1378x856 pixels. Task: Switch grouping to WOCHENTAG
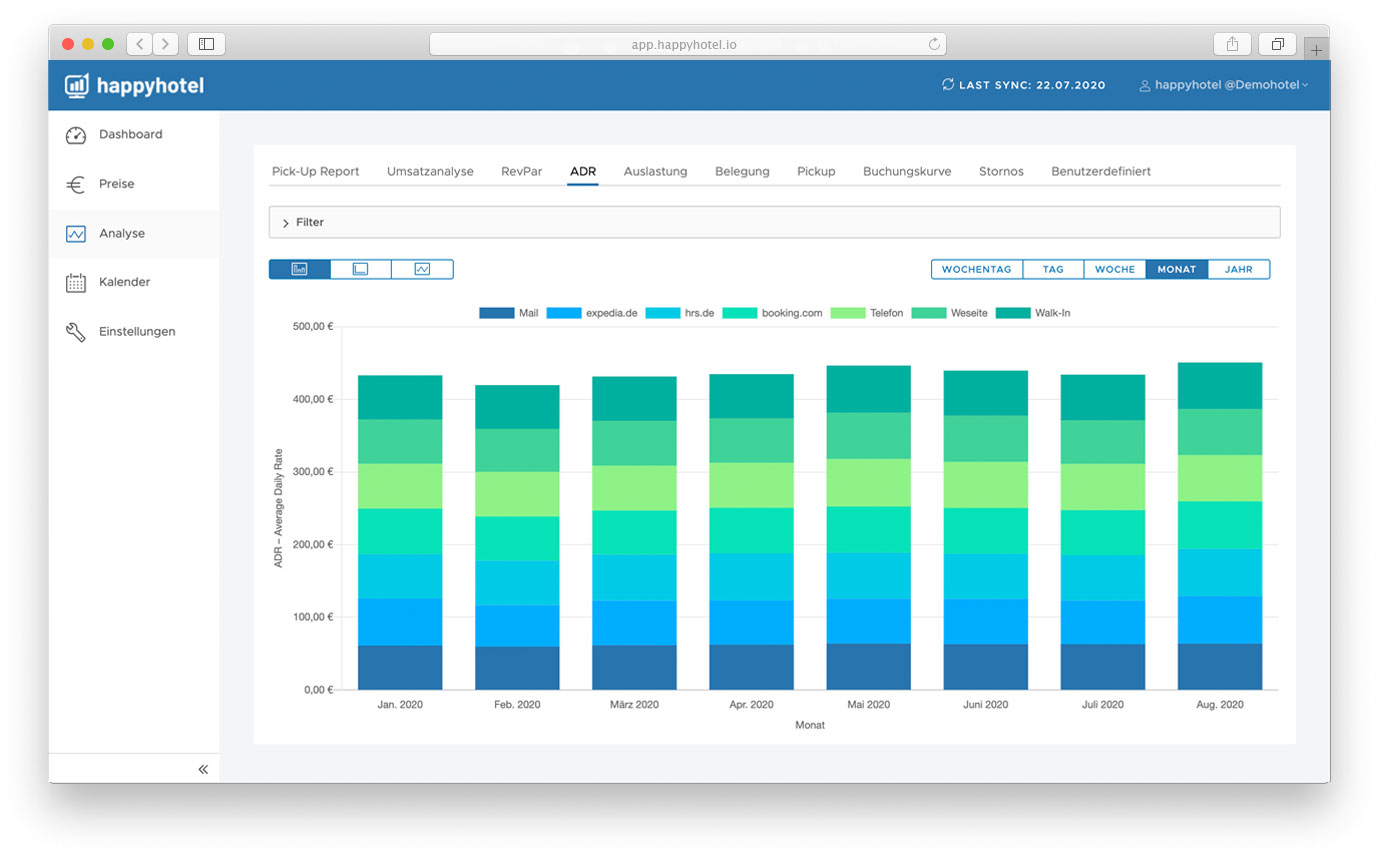click(977, 269)
